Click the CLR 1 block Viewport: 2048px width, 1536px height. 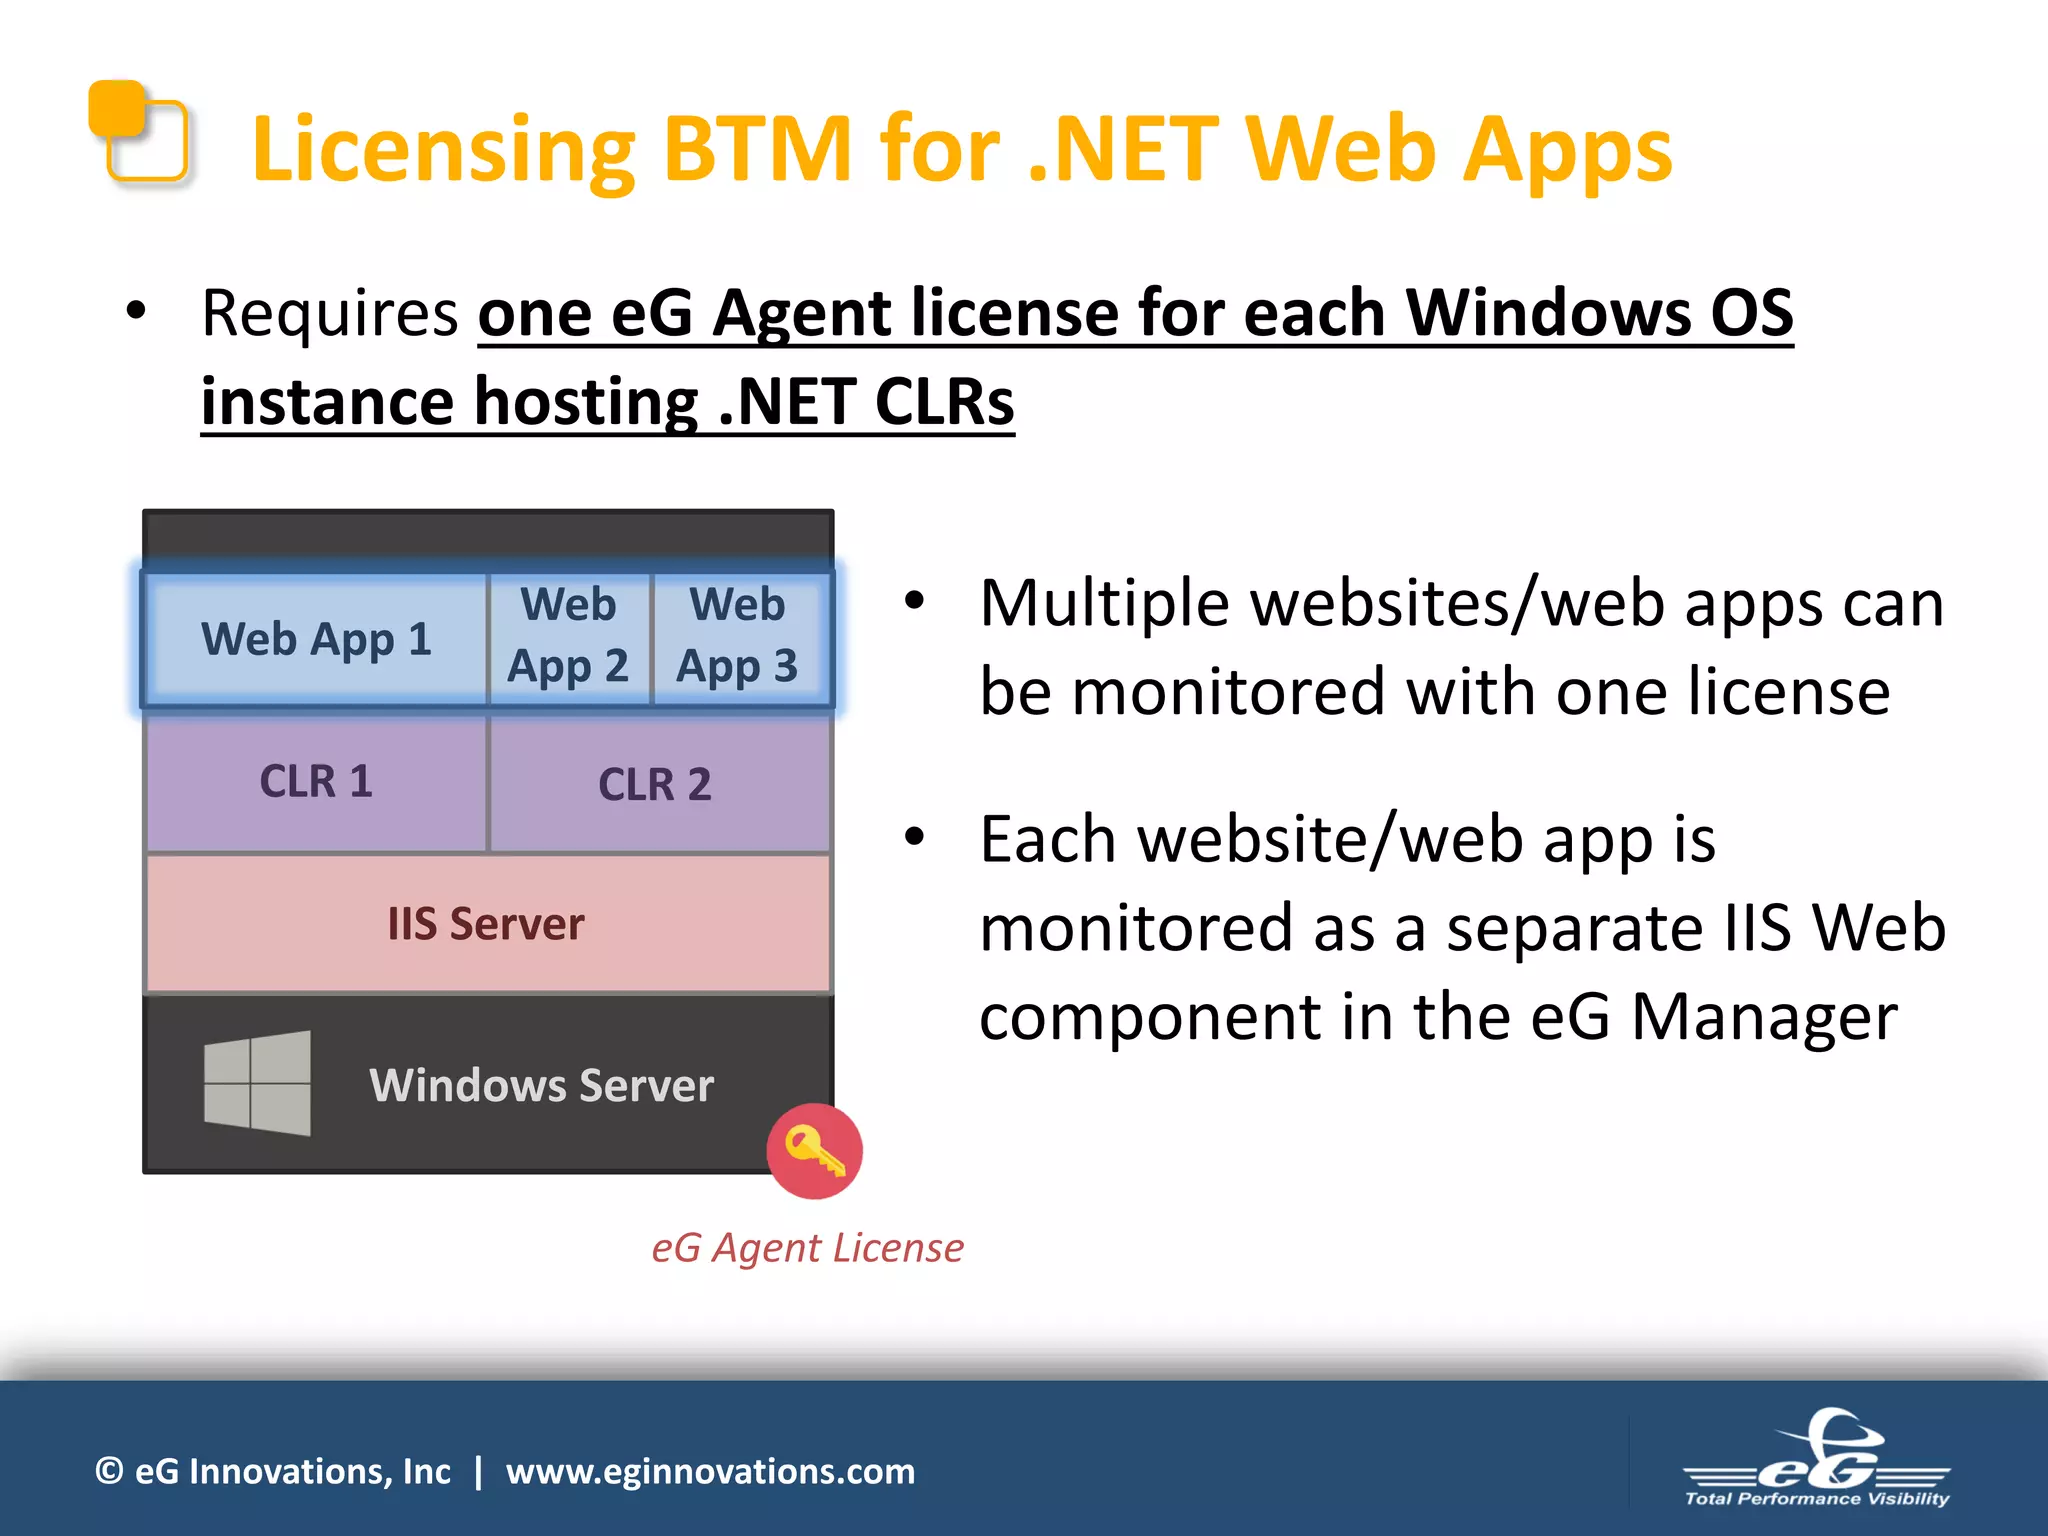click(x=316, y=782)
